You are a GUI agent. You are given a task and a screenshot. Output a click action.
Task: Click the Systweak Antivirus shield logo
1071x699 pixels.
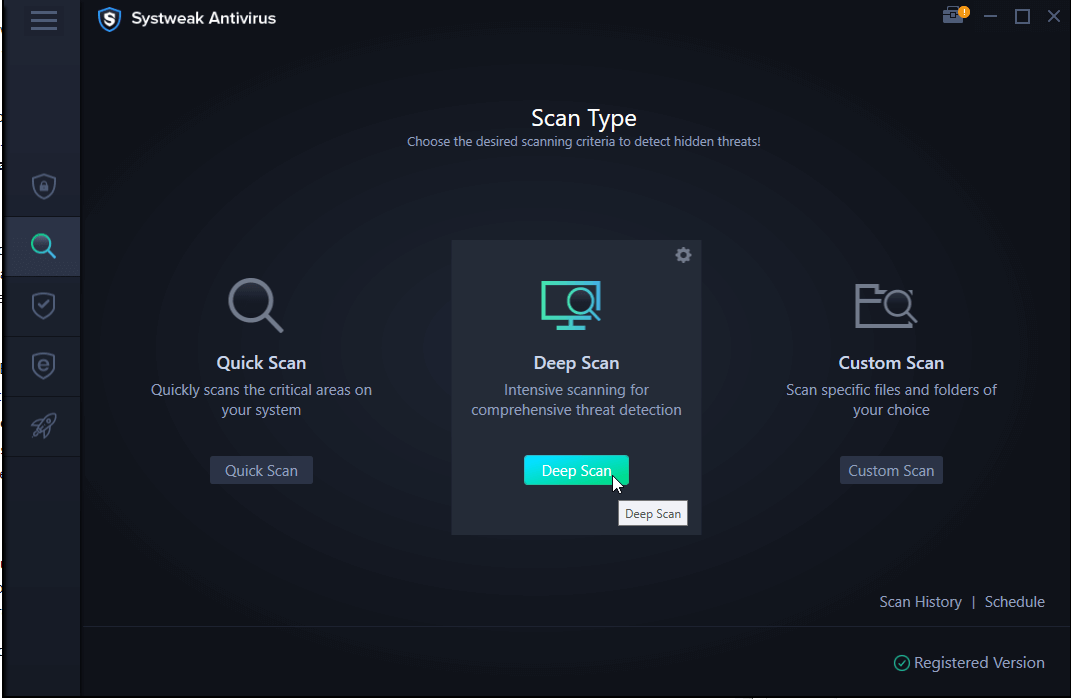(x=109, y=19)
